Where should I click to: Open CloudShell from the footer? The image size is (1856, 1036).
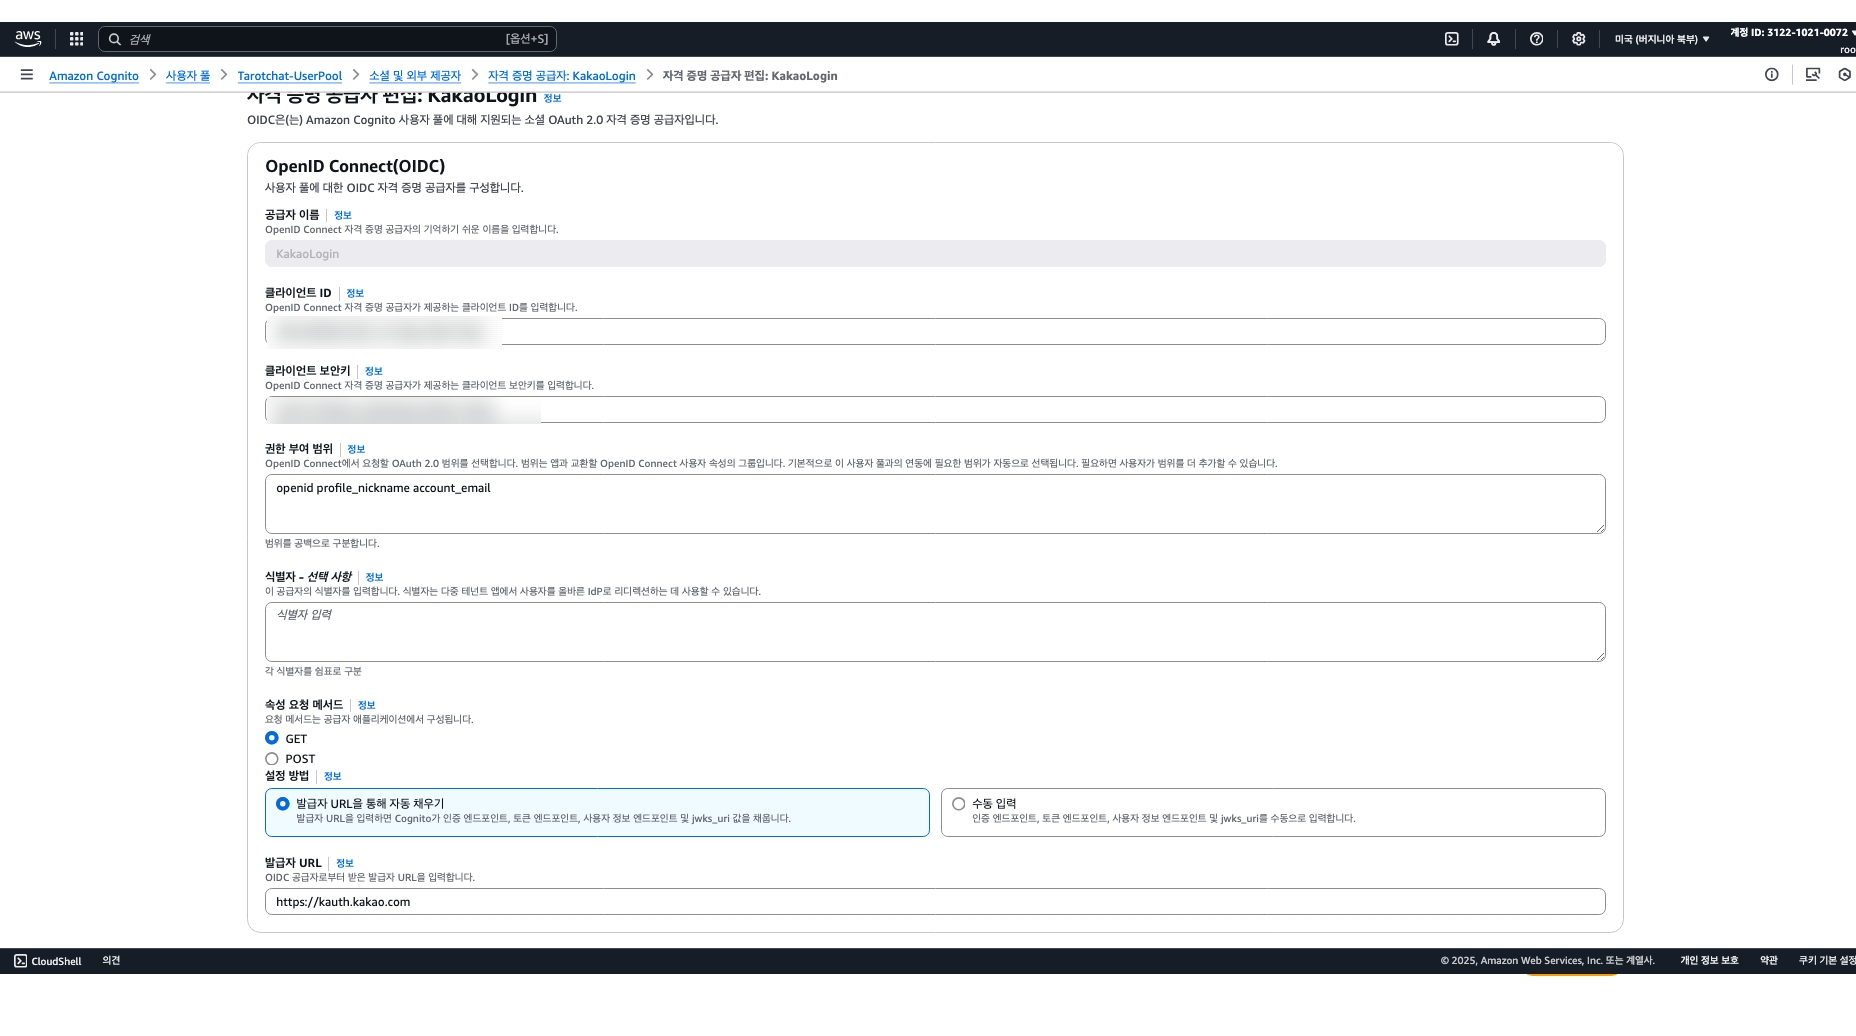[x=48, y=961]
